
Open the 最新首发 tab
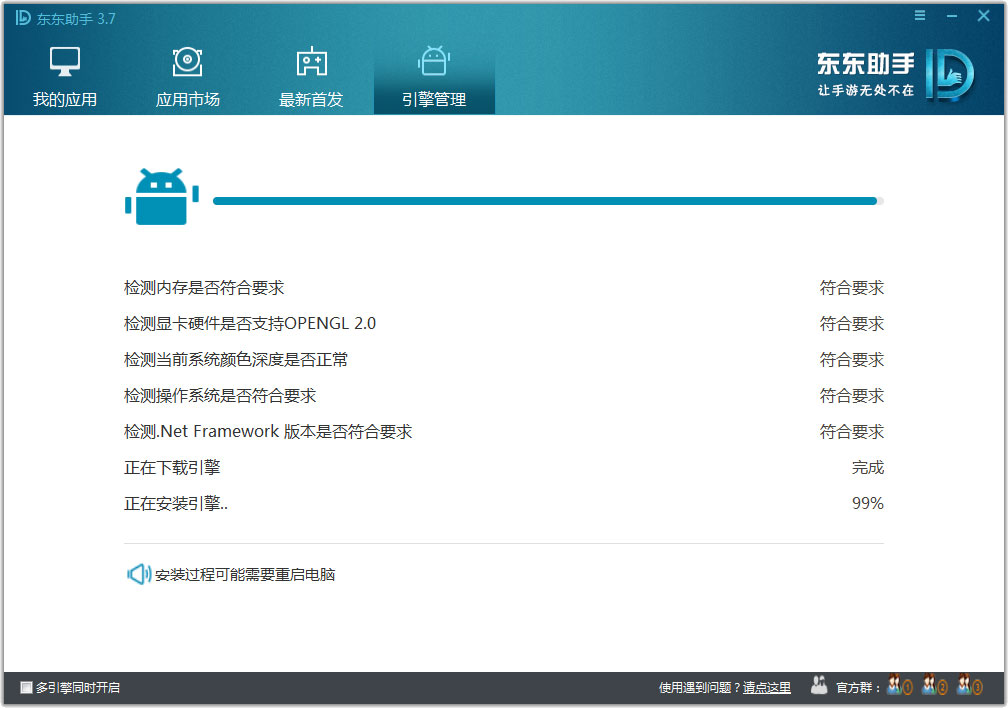coord(311,77)
